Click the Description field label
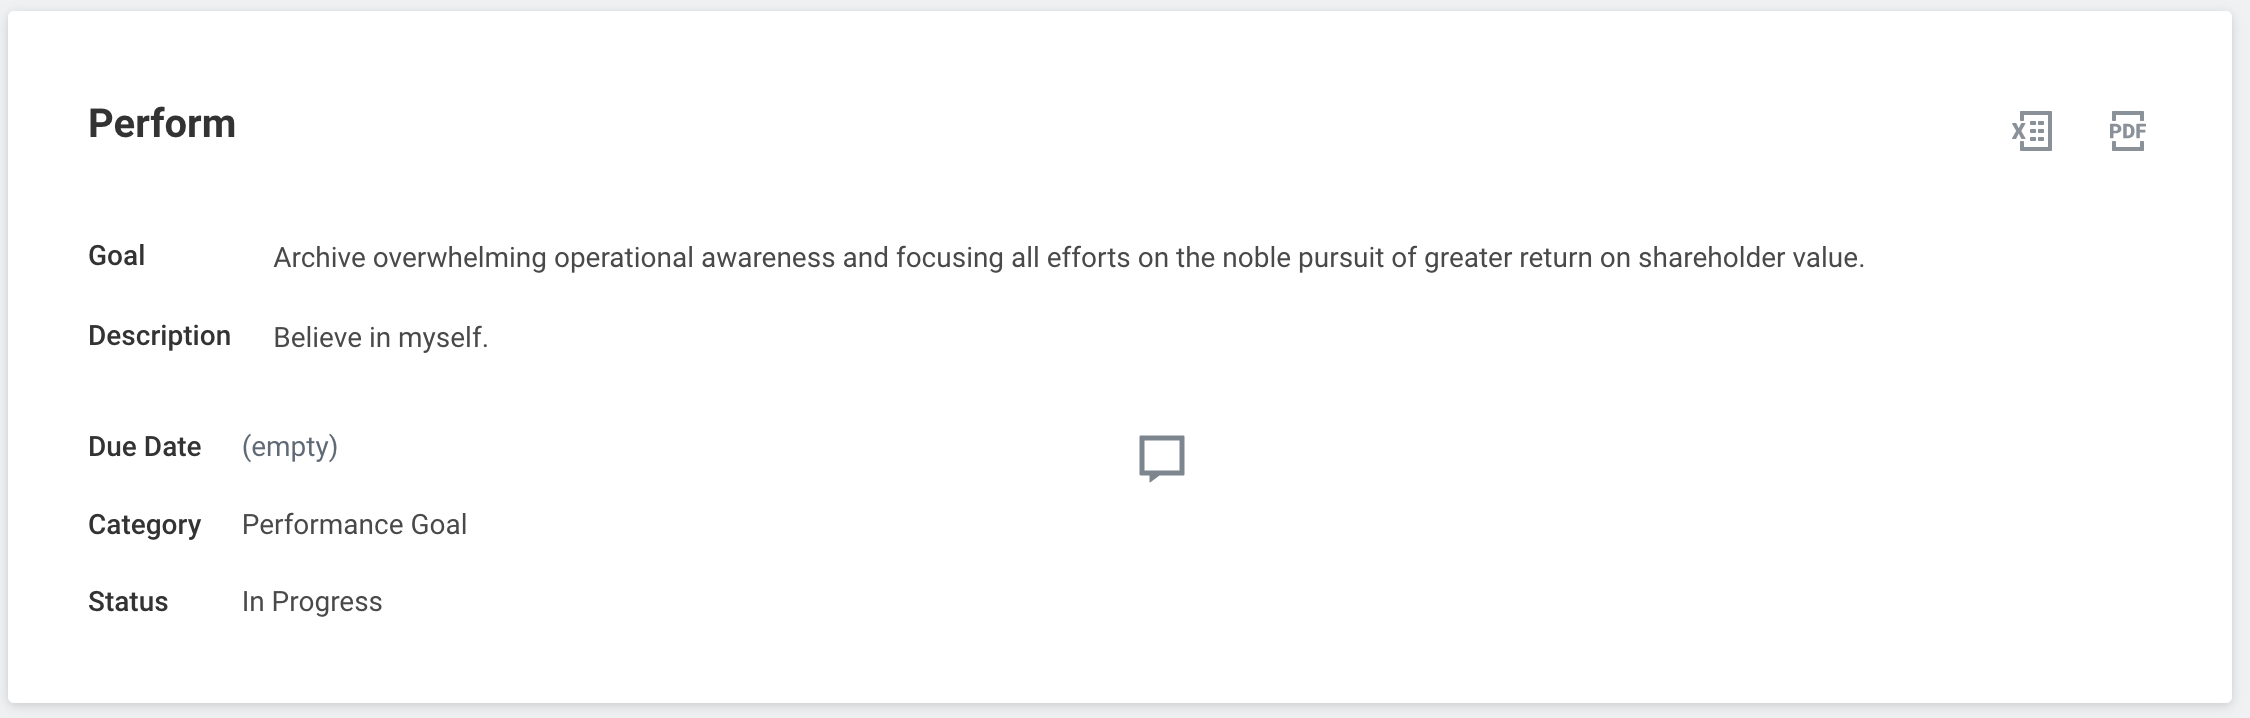Screen dimensions: 2250x718 tap(159, 336)
